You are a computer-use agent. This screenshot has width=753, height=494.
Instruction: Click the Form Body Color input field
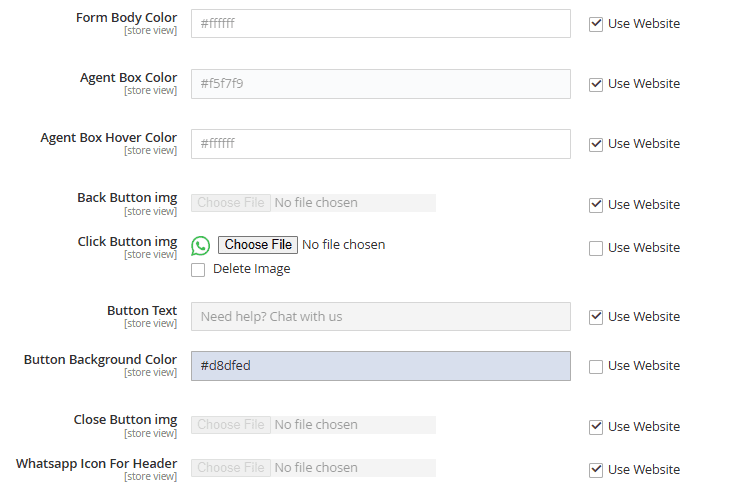point(380,24)
